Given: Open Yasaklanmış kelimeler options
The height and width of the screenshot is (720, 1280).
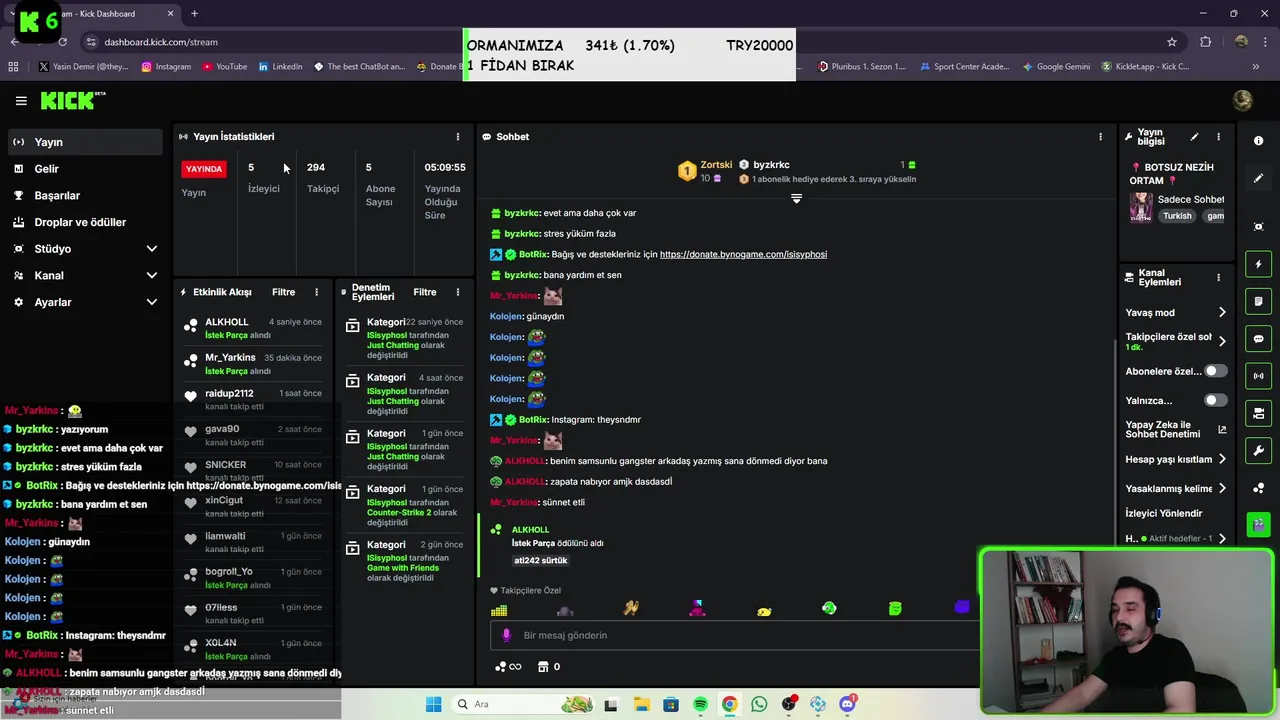Looking at the screenshot, I should [1176, 488].
